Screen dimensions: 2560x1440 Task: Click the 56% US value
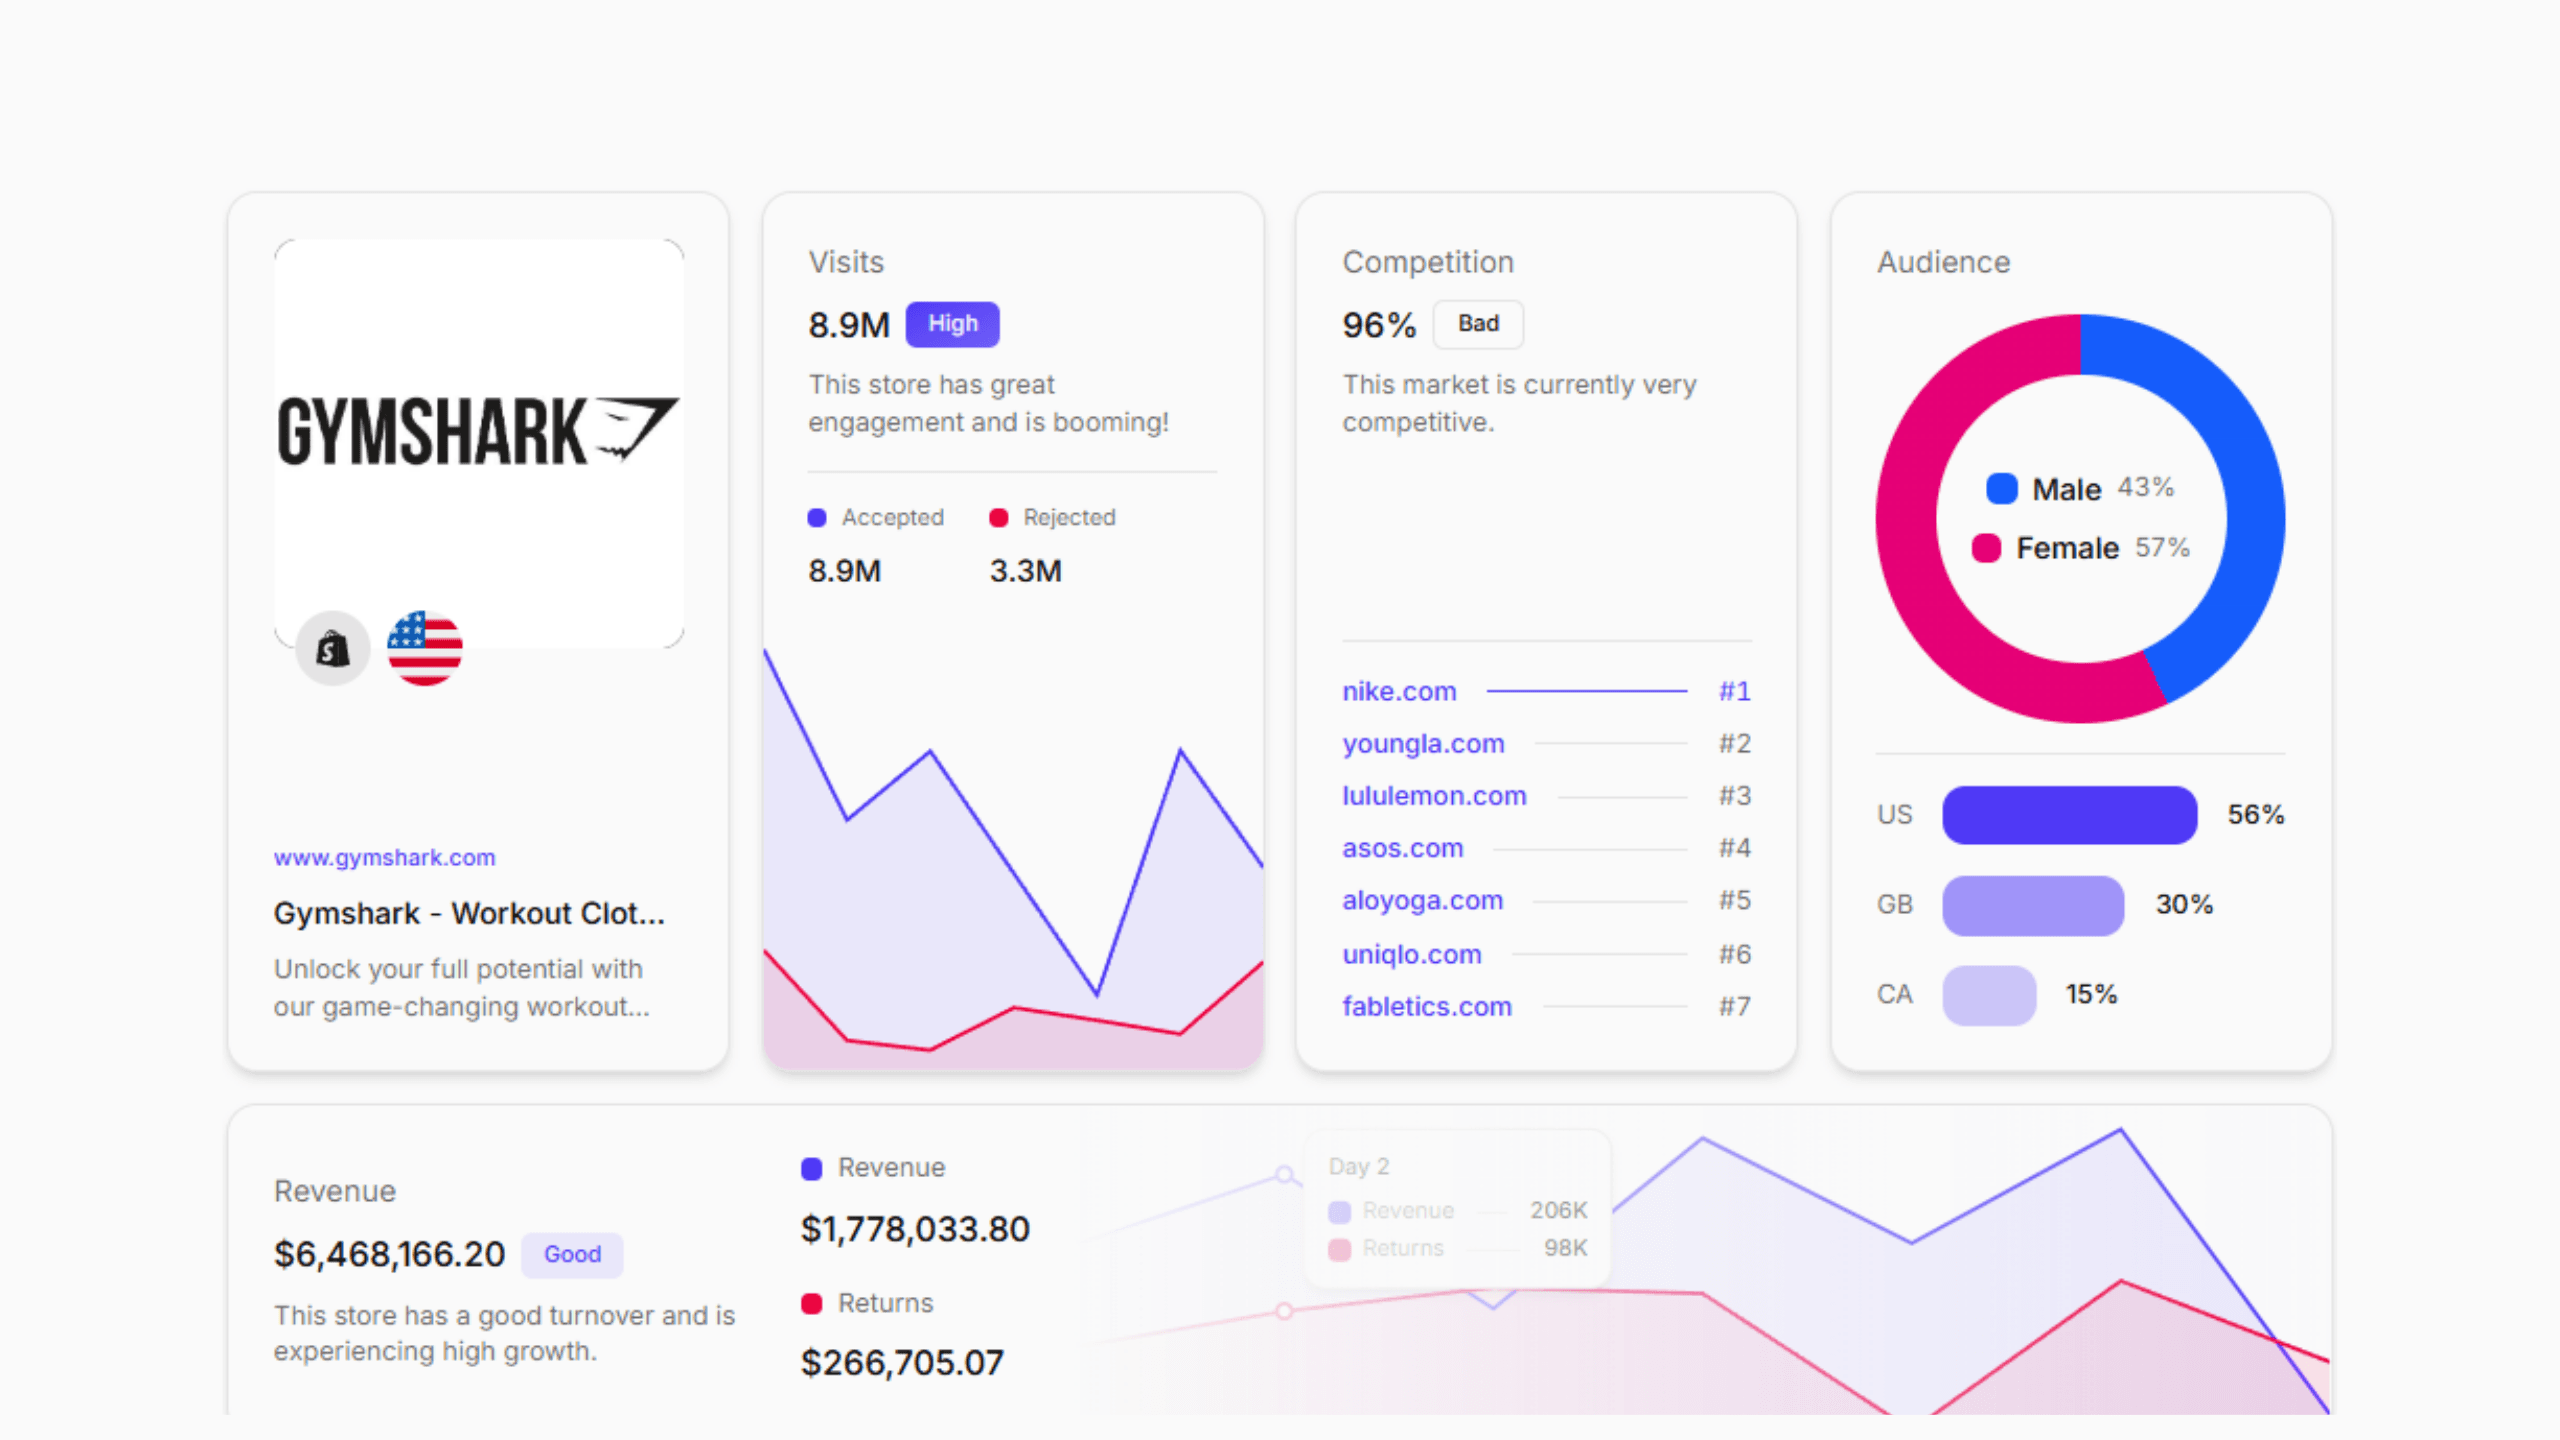pos(2256,815)
